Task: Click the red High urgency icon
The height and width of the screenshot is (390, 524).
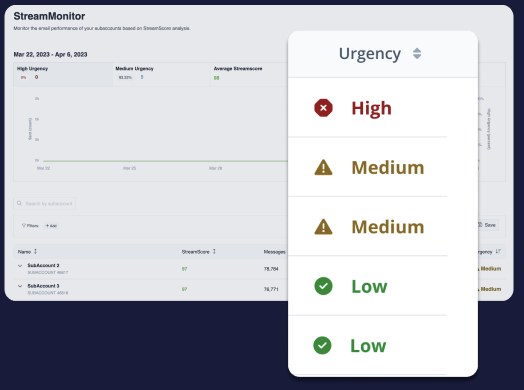Action: click(323, 108)
